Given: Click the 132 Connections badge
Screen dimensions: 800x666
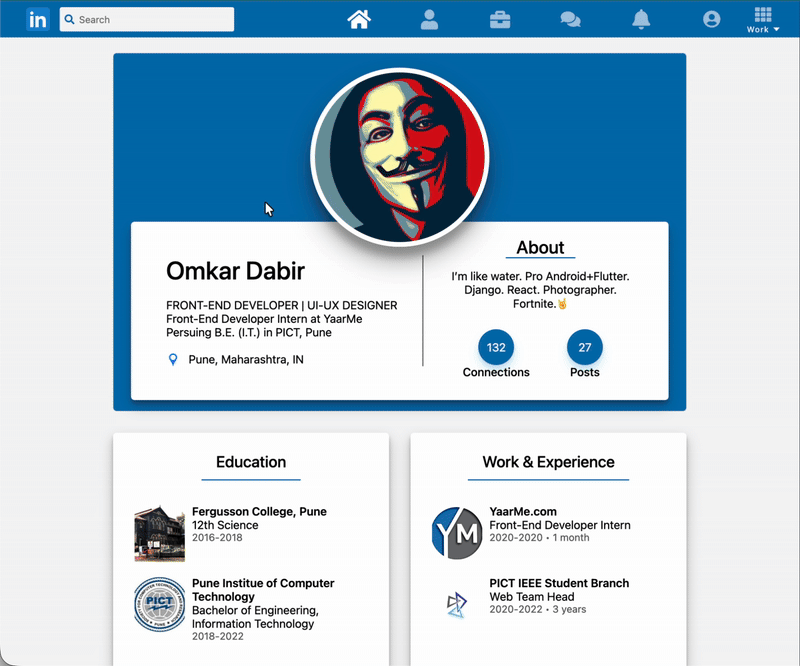Looking at the screenshot, I should point(496,347).
